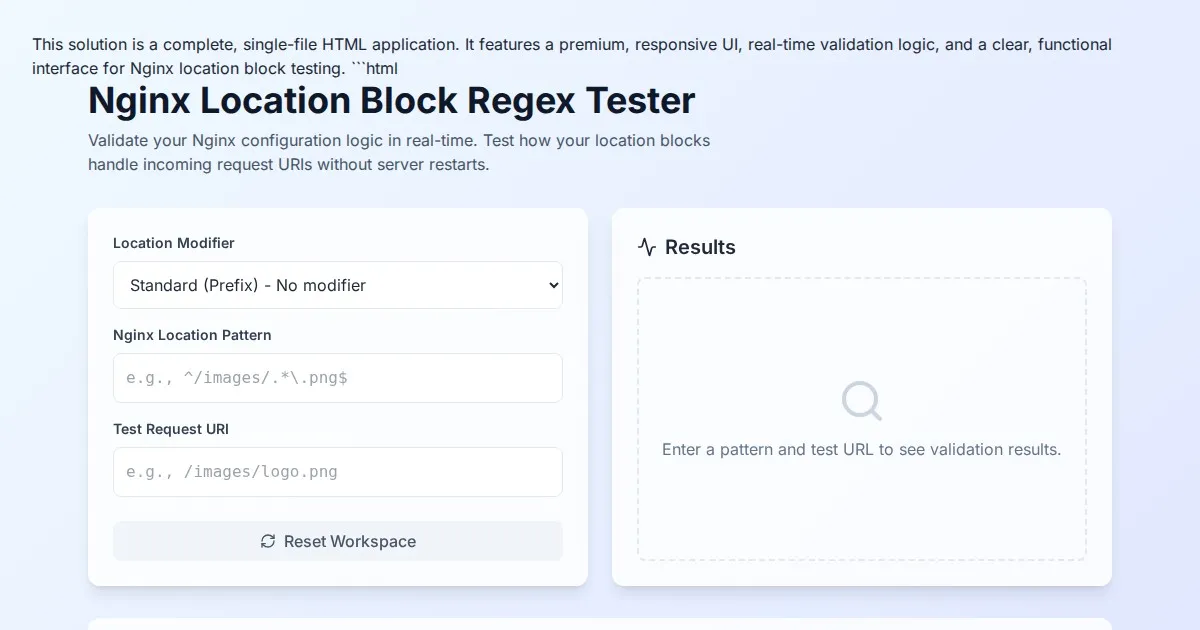Click the 'Nginx Location Block Regex Tester' heading

pos(391,101)
